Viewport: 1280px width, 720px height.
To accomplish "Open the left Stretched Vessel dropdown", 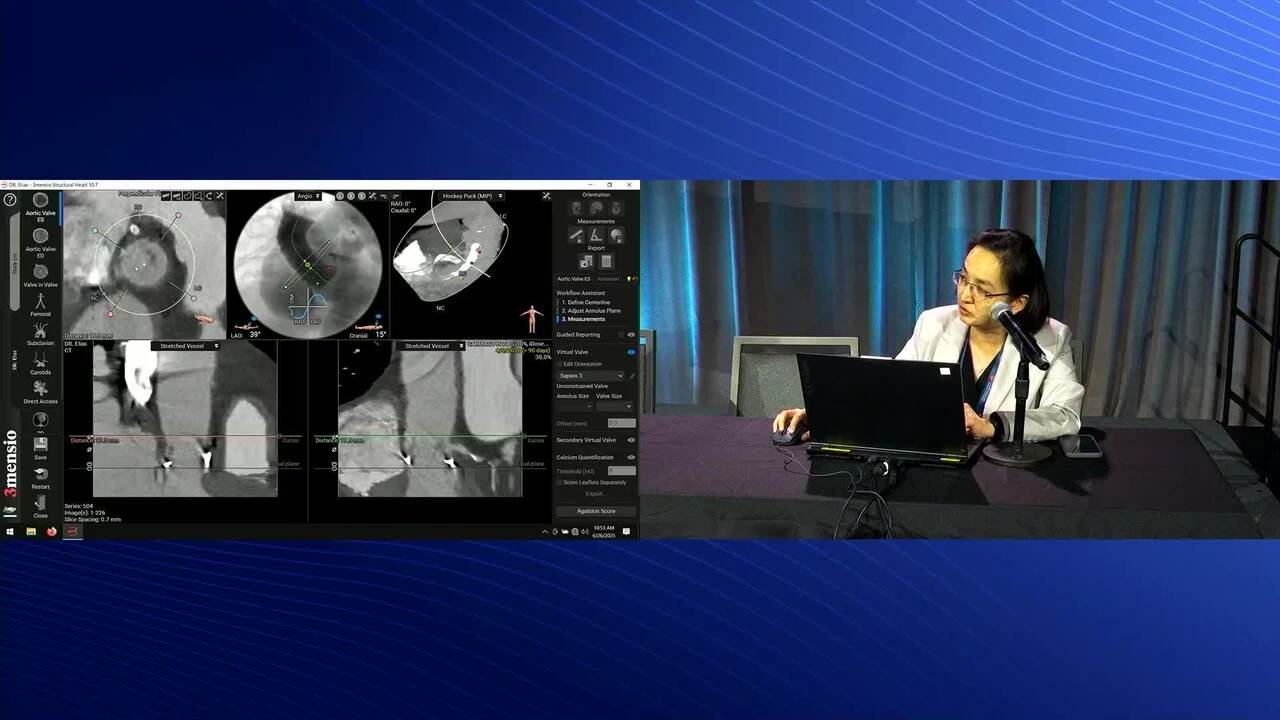I will point(185,346).
